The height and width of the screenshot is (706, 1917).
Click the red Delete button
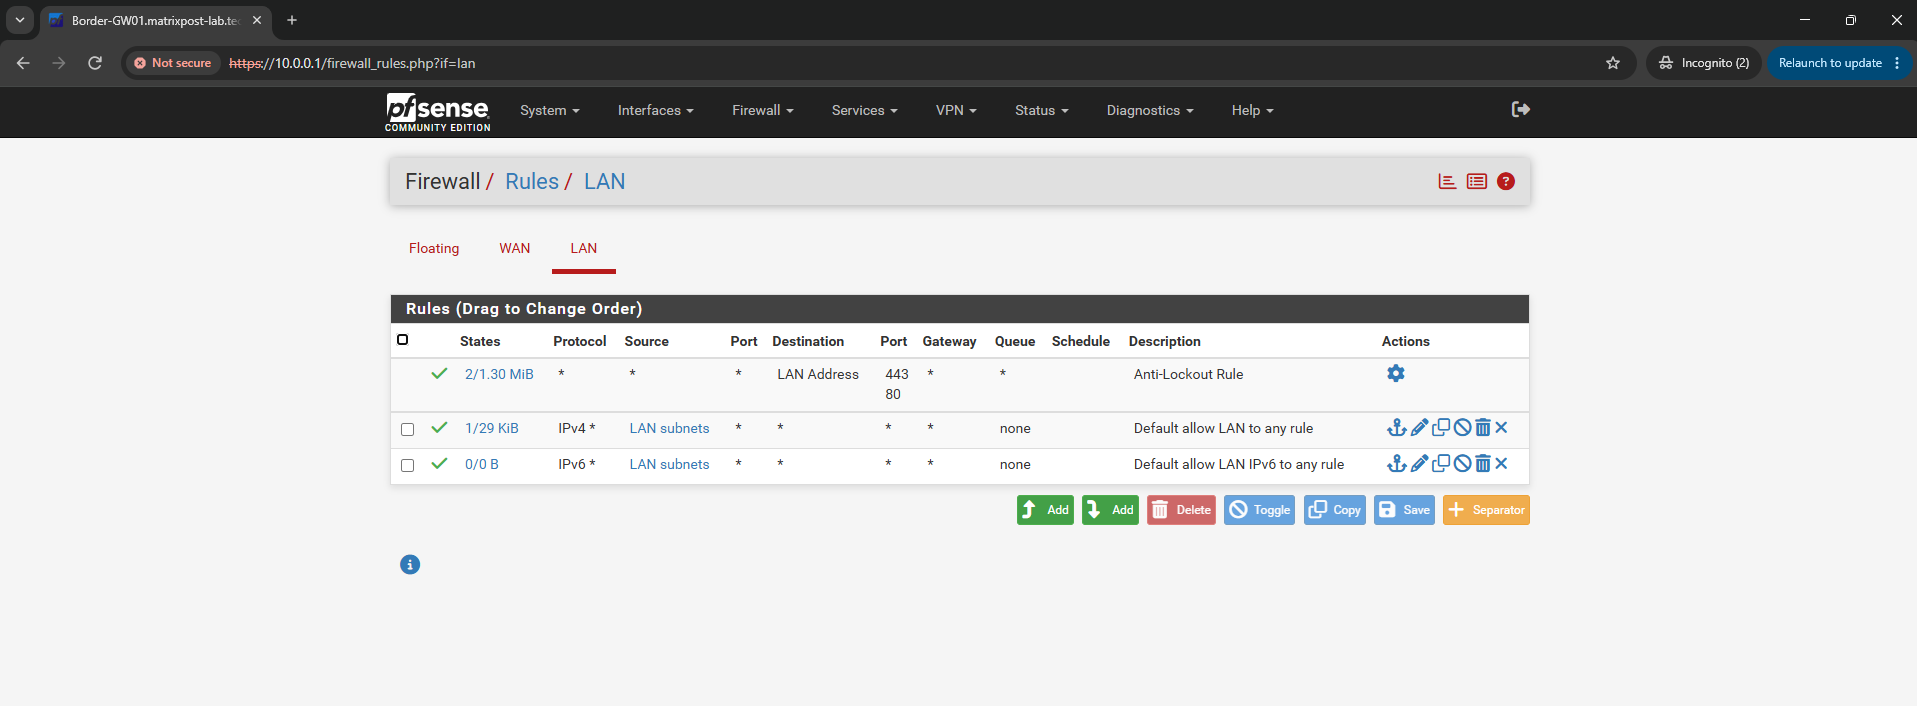click(1181, 510)
